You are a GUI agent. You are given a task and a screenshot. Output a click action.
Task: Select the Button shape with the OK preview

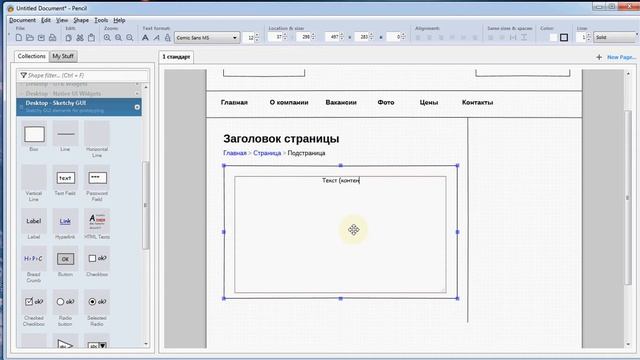[x=65, y=262]
